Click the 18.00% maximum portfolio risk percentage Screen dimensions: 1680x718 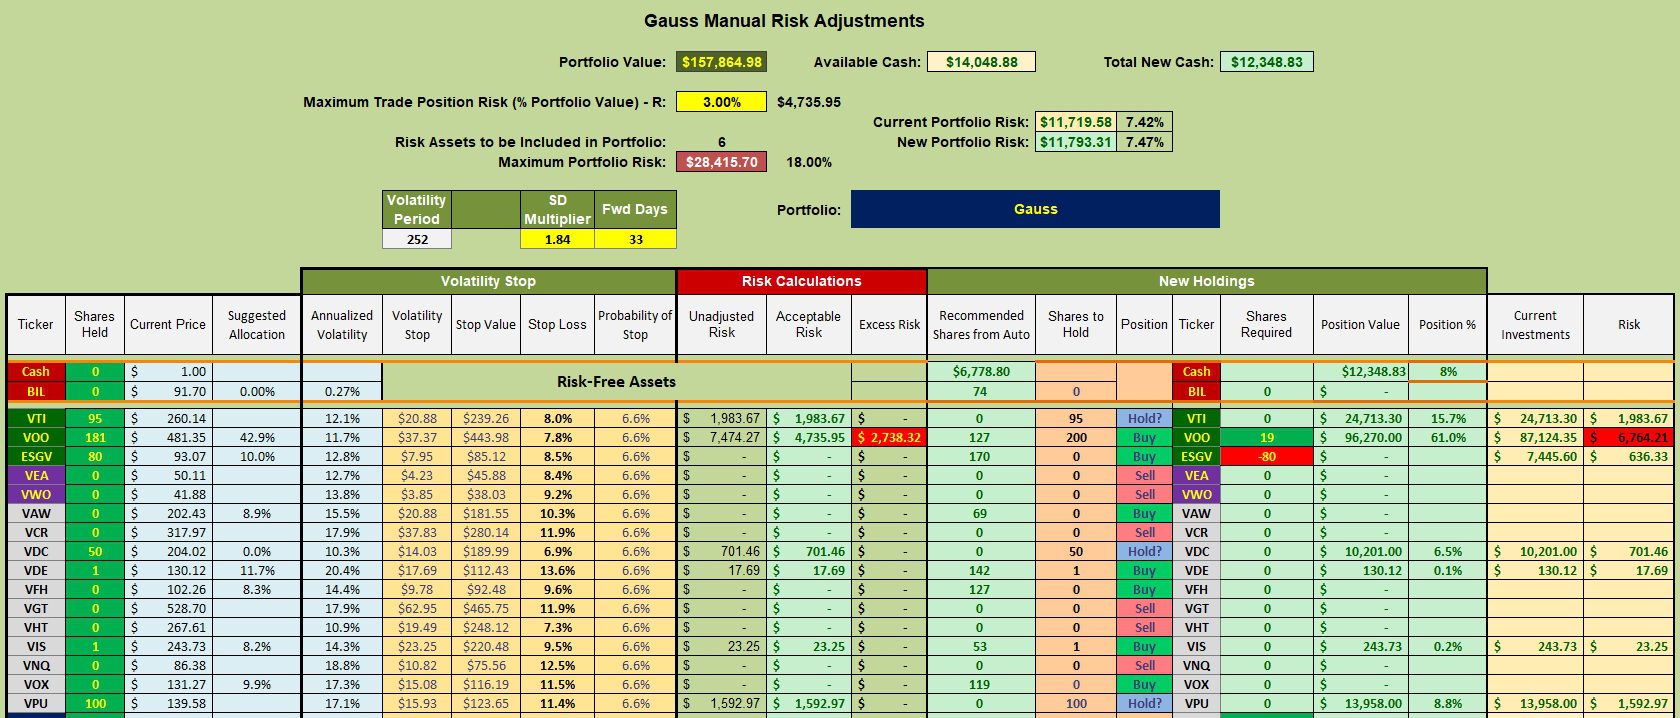point(809,162)
